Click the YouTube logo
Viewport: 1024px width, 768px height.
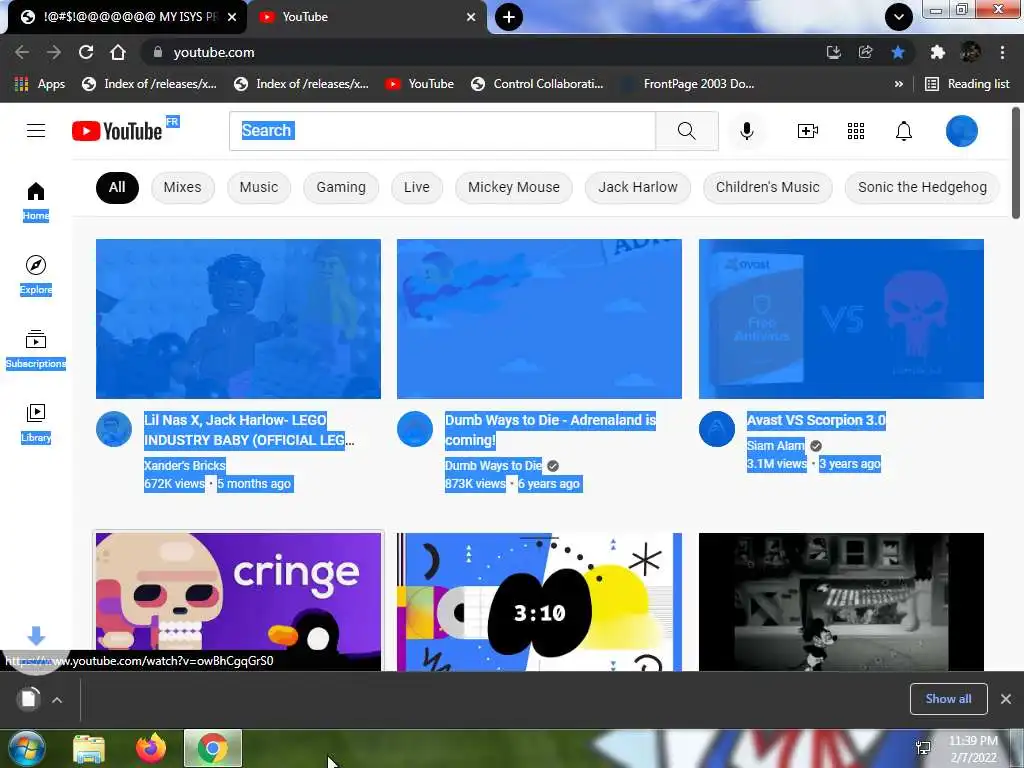tap(118, 131)
